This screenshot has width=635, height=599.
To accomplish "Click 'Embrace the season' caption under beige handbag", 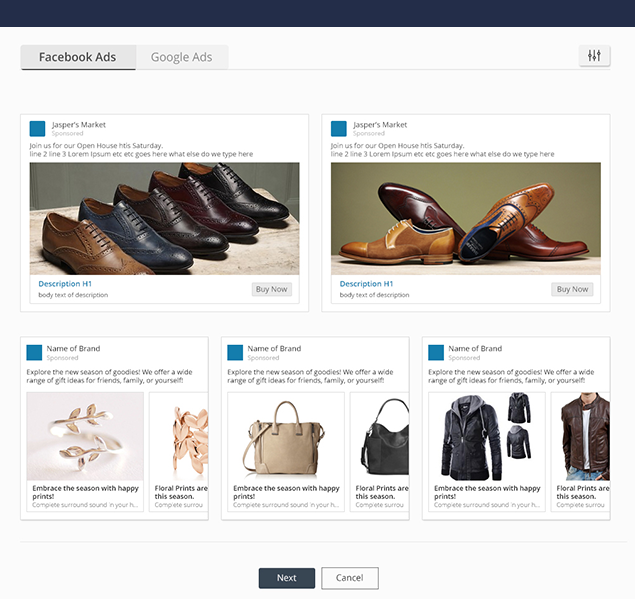I will point(286,492).
